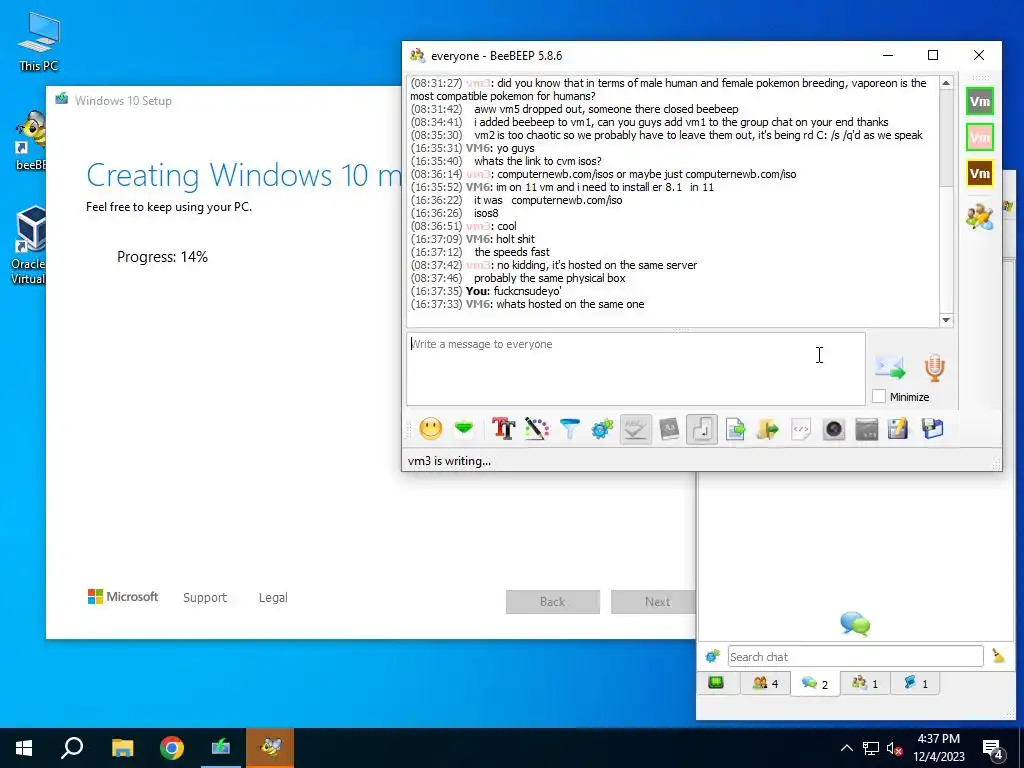Open the font color pencil tool
The height and width of the screenshot is (768, 1024).
coord(537,429)
